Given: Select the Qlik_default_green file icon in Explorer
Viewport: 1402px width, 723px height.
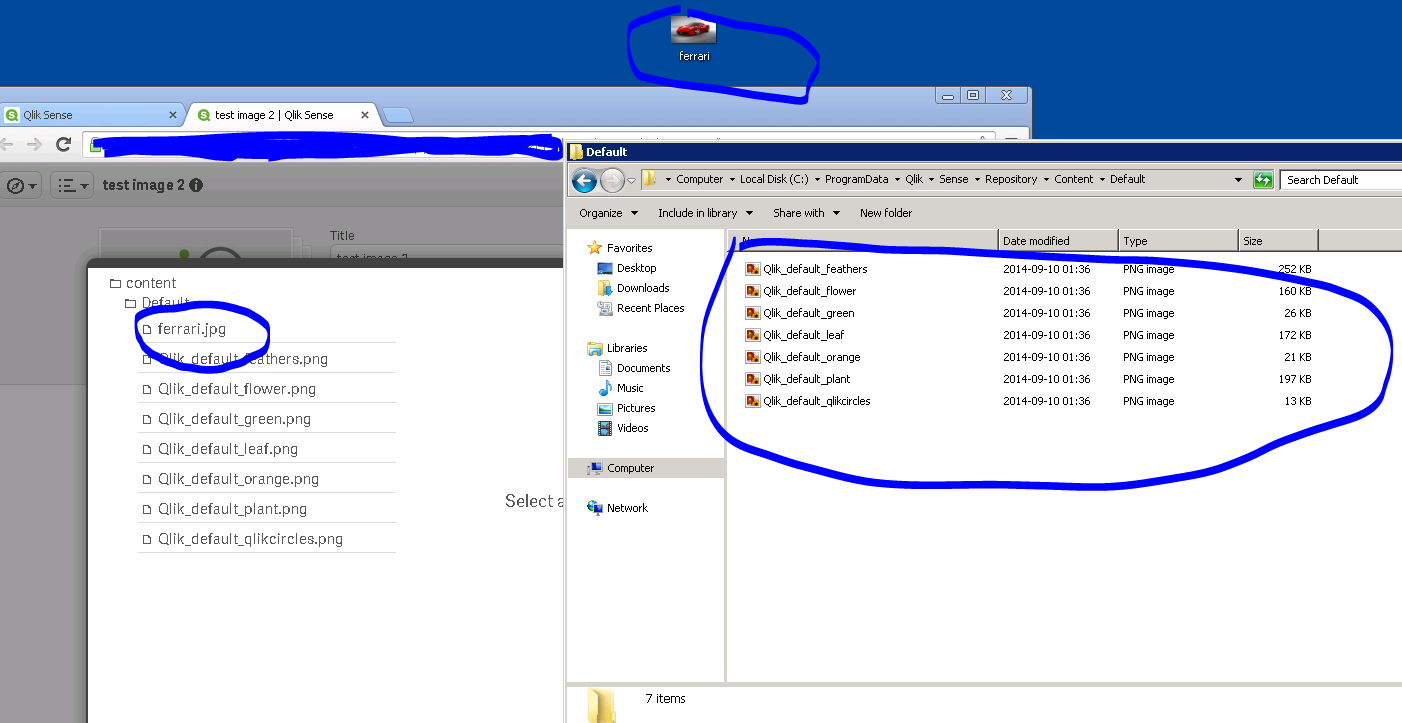Looking at the screenshot, I should (753, 313).
